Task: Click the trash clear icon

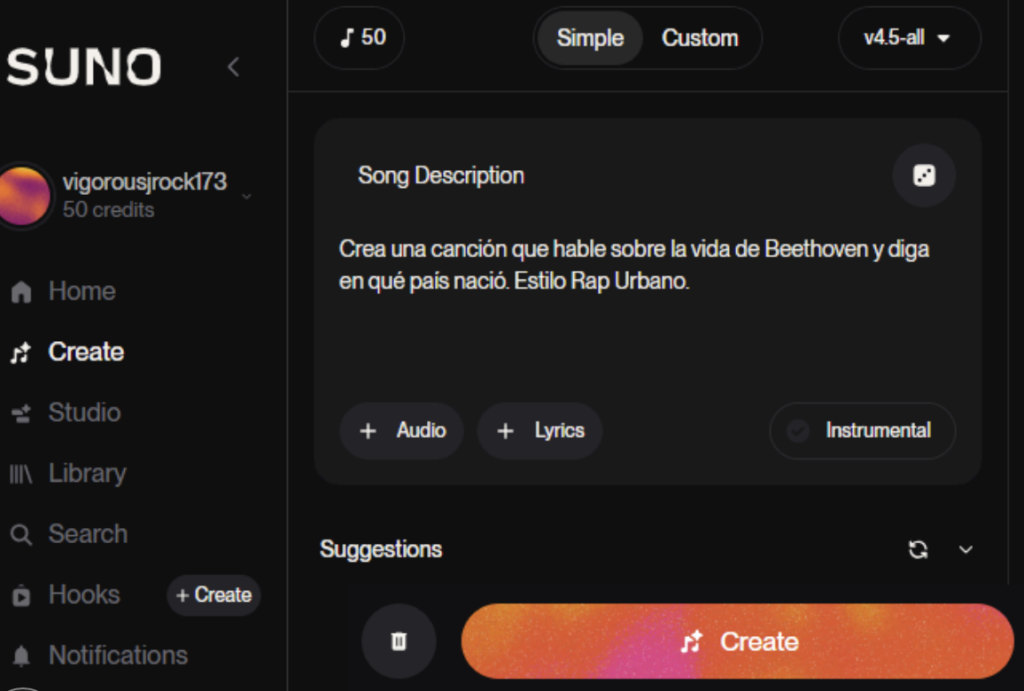Action: (x=398, y=641)
